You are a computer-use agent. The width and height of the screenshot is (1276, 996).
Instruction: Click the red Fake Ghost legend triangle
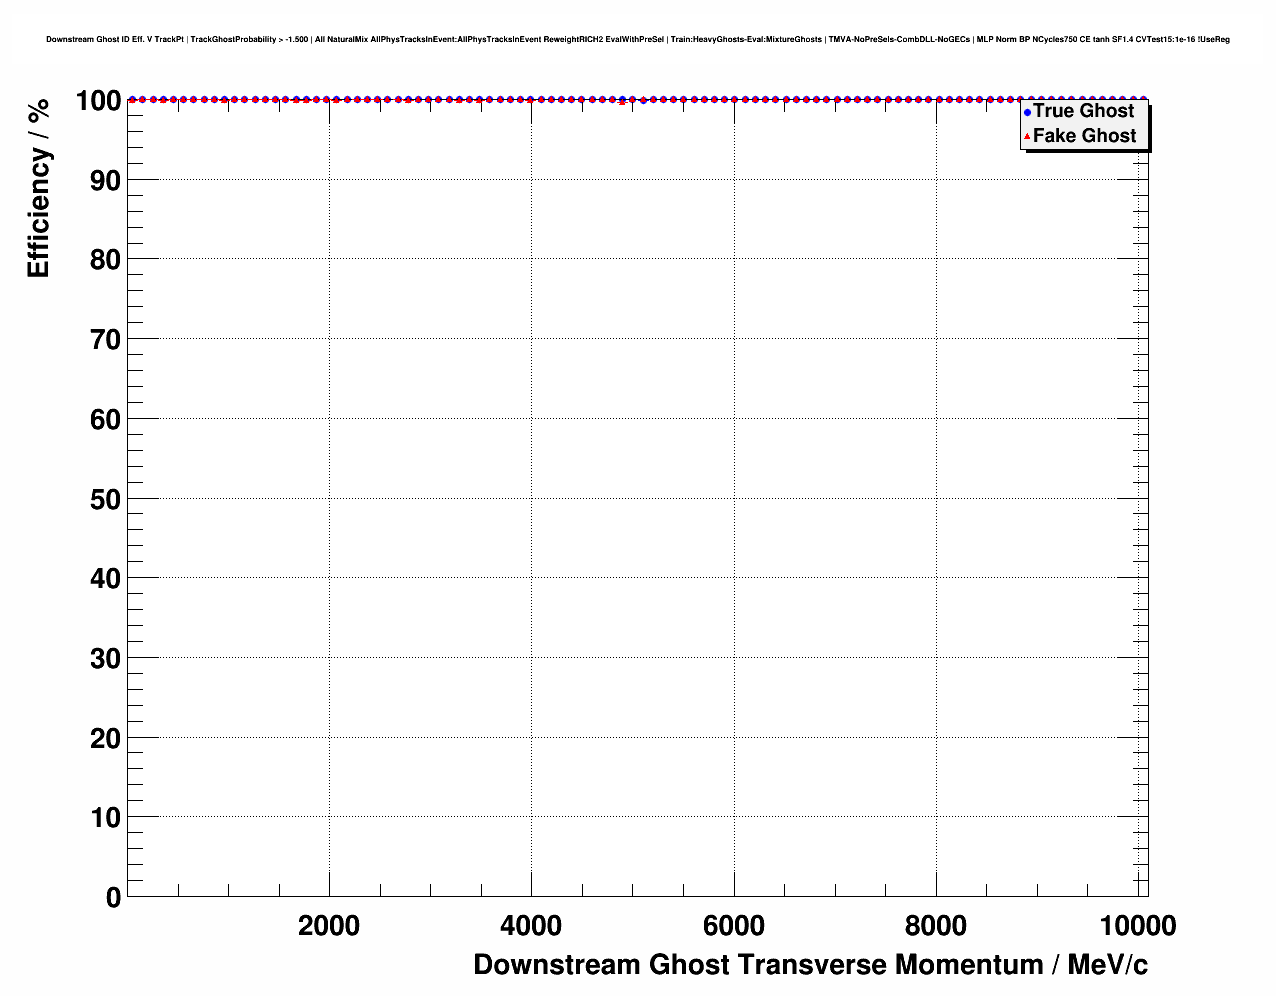click(1027, 136)
